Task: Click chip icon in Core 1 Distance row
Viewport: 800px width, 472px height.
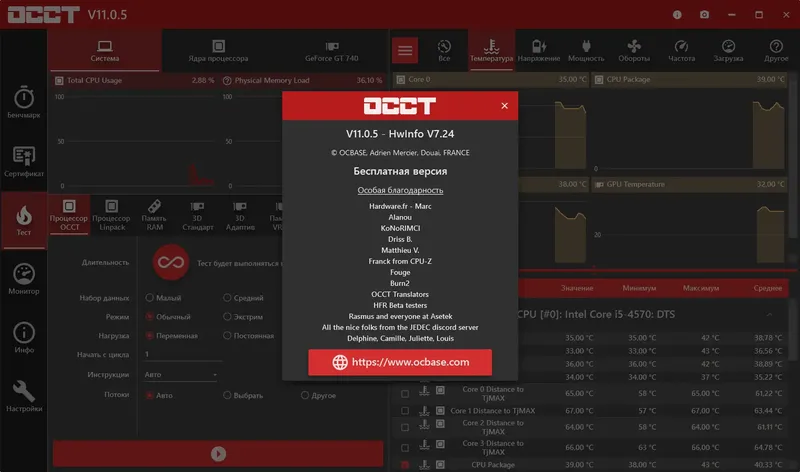Action: [x=440, y=410]
